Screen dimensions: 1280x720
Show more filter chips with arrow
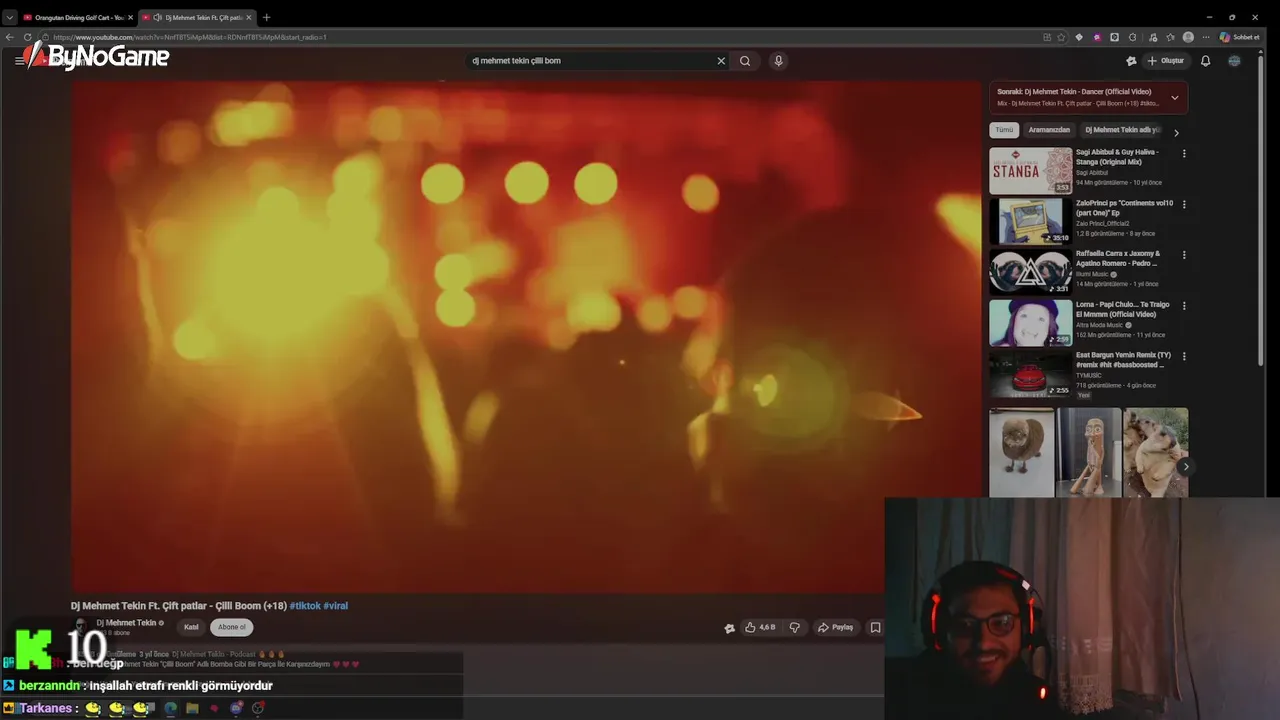pos(1176,132)
